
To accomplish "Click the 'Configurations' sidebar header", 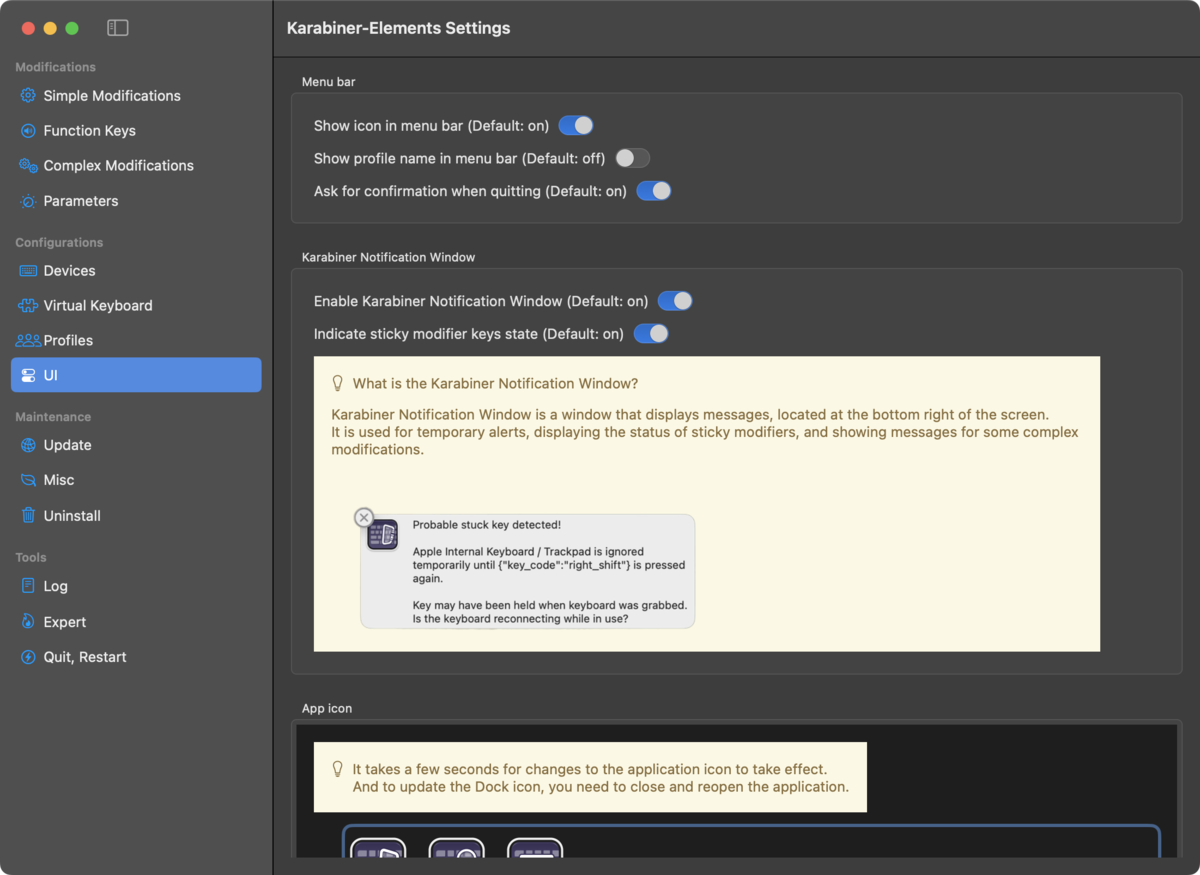I will 59,242.
